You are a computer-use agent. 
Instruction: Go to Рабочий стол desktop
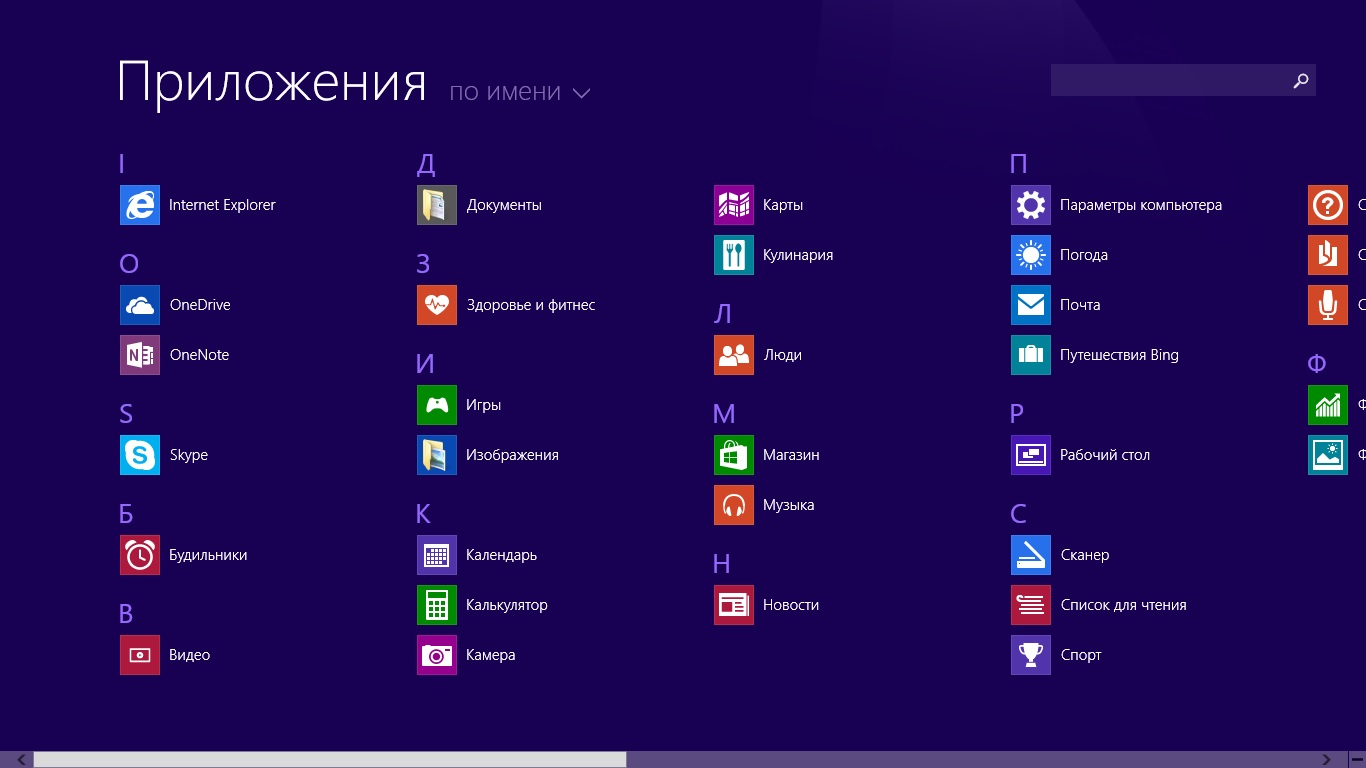1081,455
